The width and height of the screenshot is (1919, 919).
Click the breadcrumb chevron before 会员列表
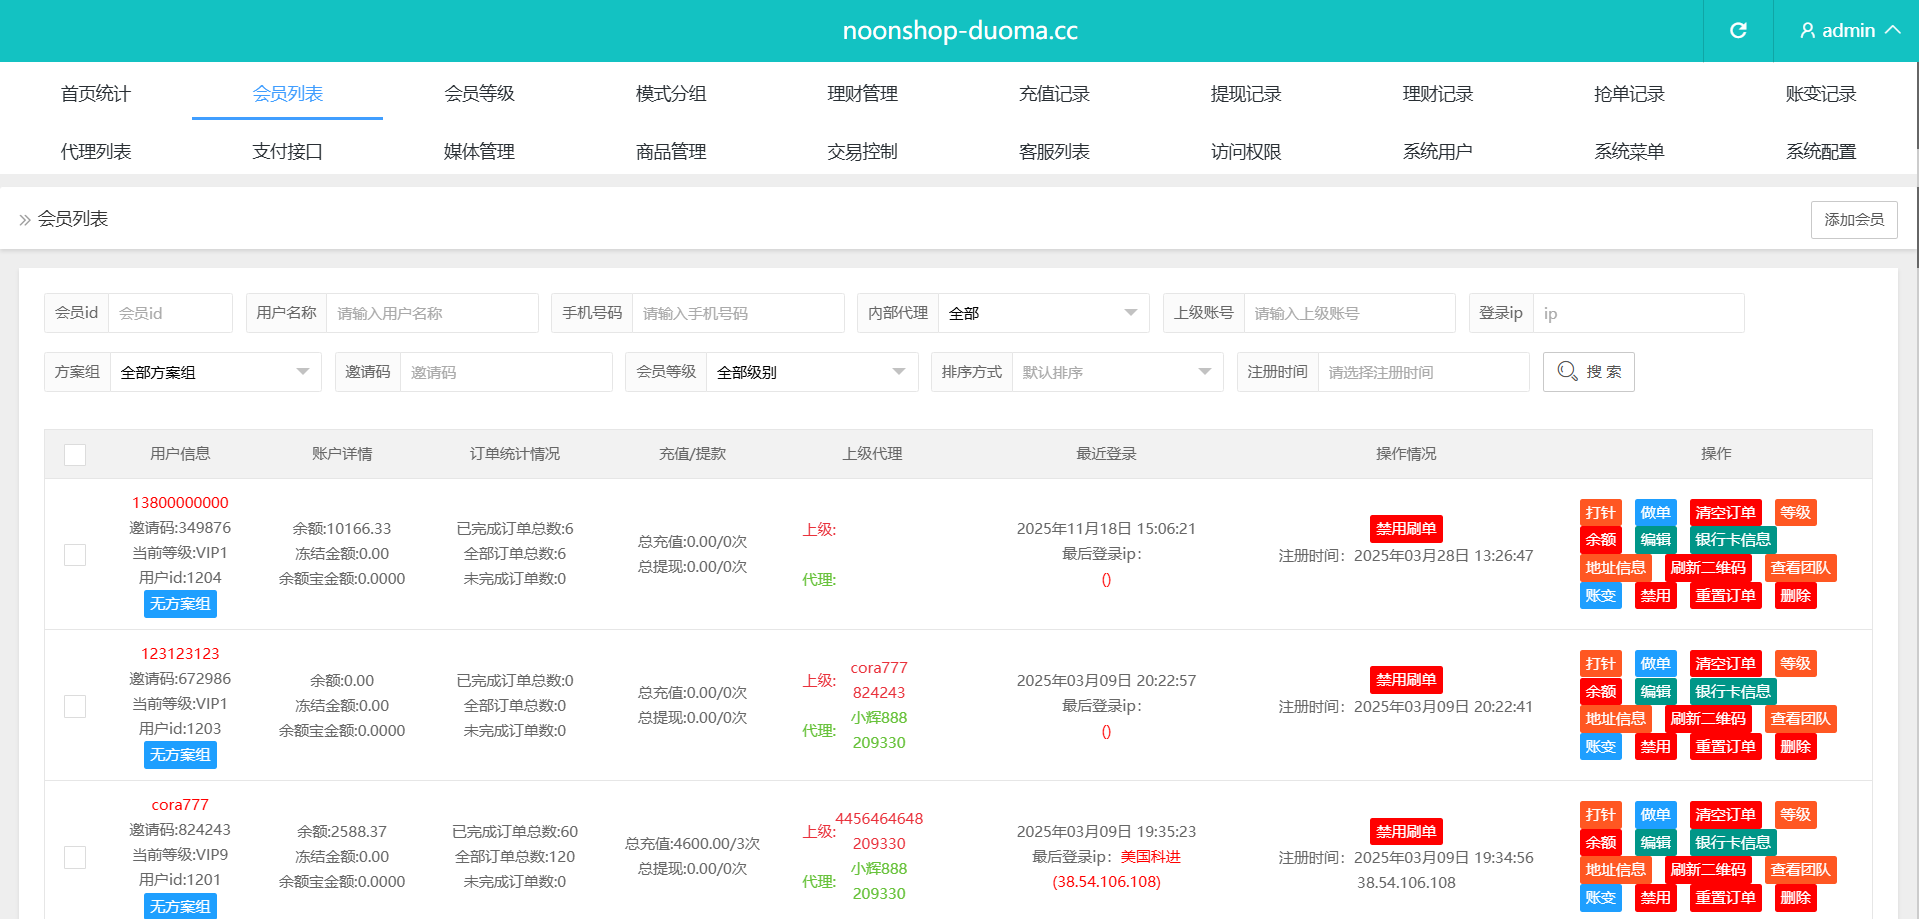[25, 220]
